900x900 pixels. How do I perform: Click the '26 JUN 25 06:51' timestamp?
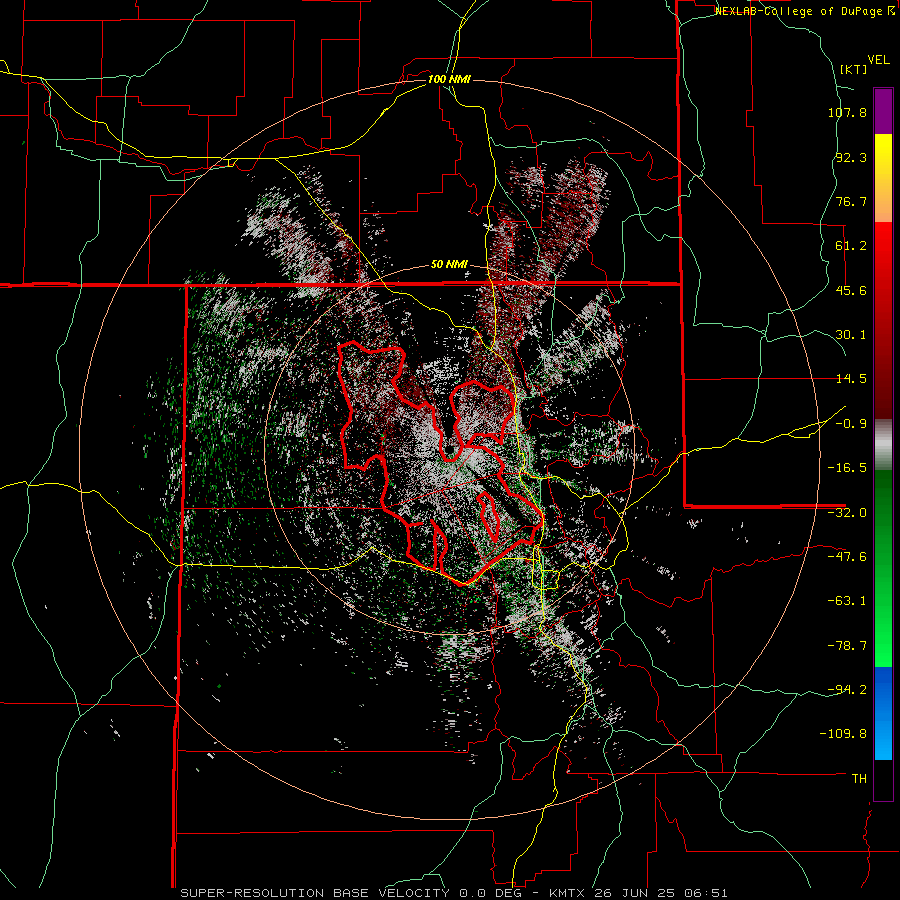[660, 893]
